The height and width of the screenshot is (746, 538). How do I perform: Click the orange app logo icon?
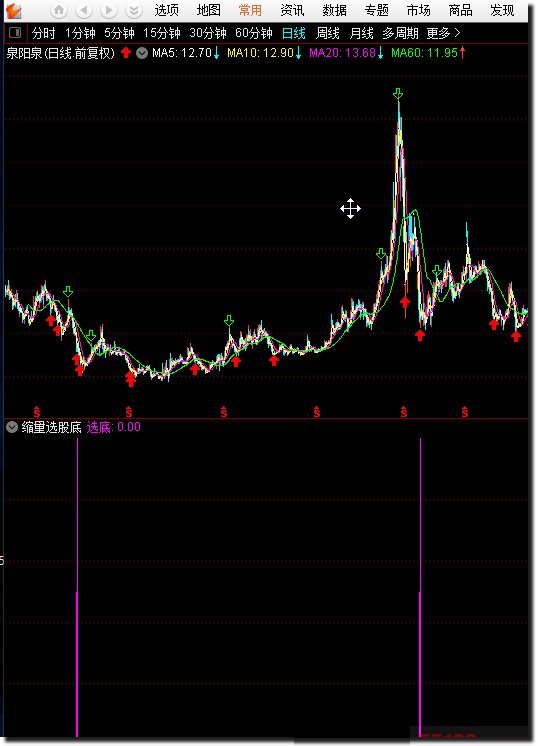[x=14, y=10]
